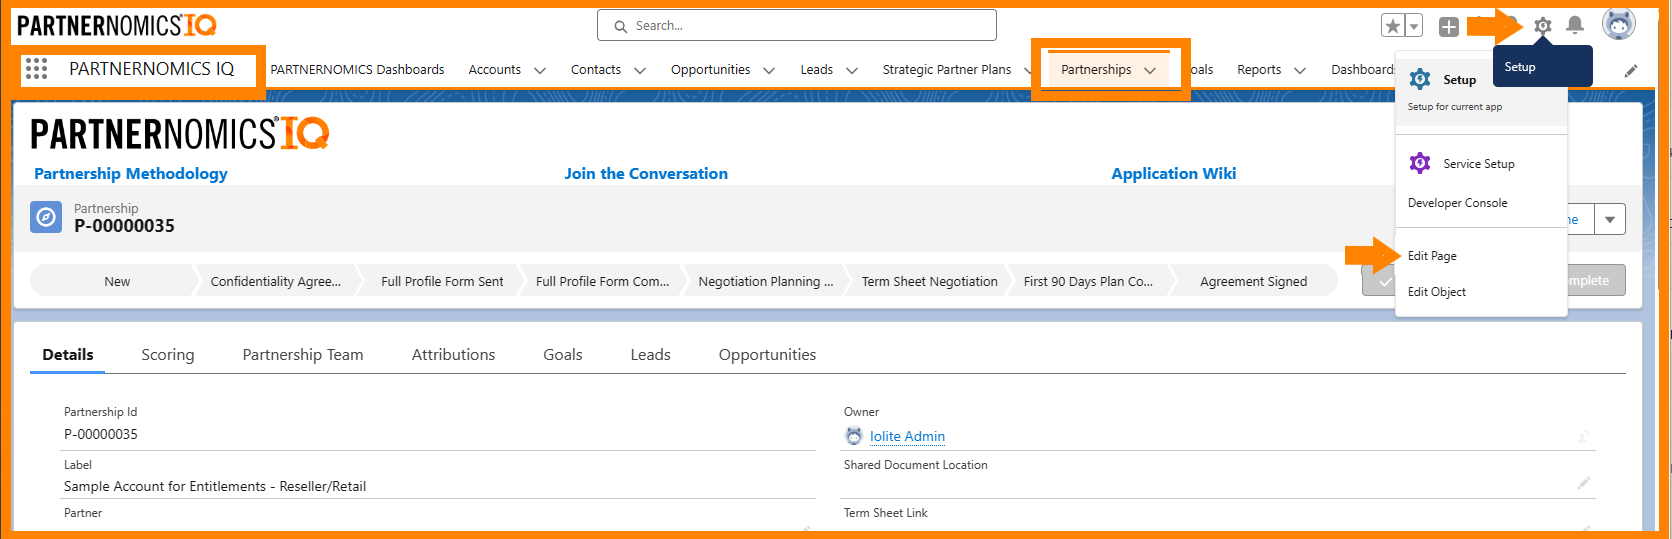Select the Confidentiality Agreement stage
1672x539 pixels.
tap(275, 281)
